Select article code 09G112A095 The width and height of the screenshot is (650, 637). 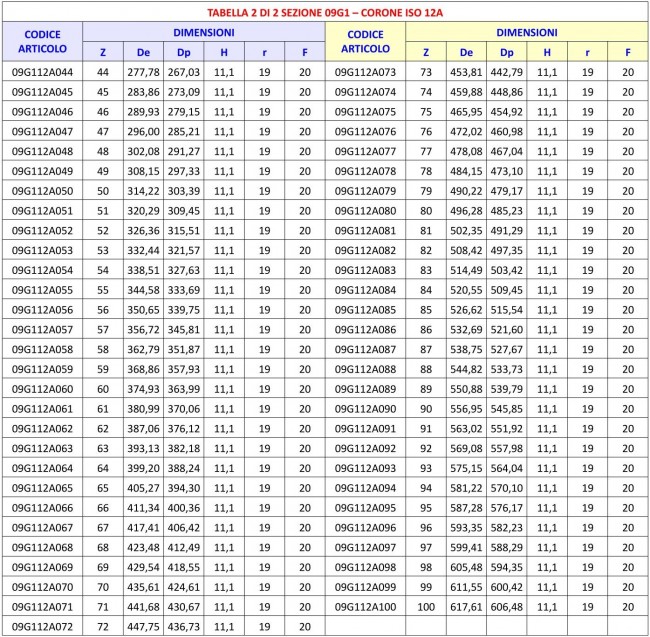pos(365,508)
